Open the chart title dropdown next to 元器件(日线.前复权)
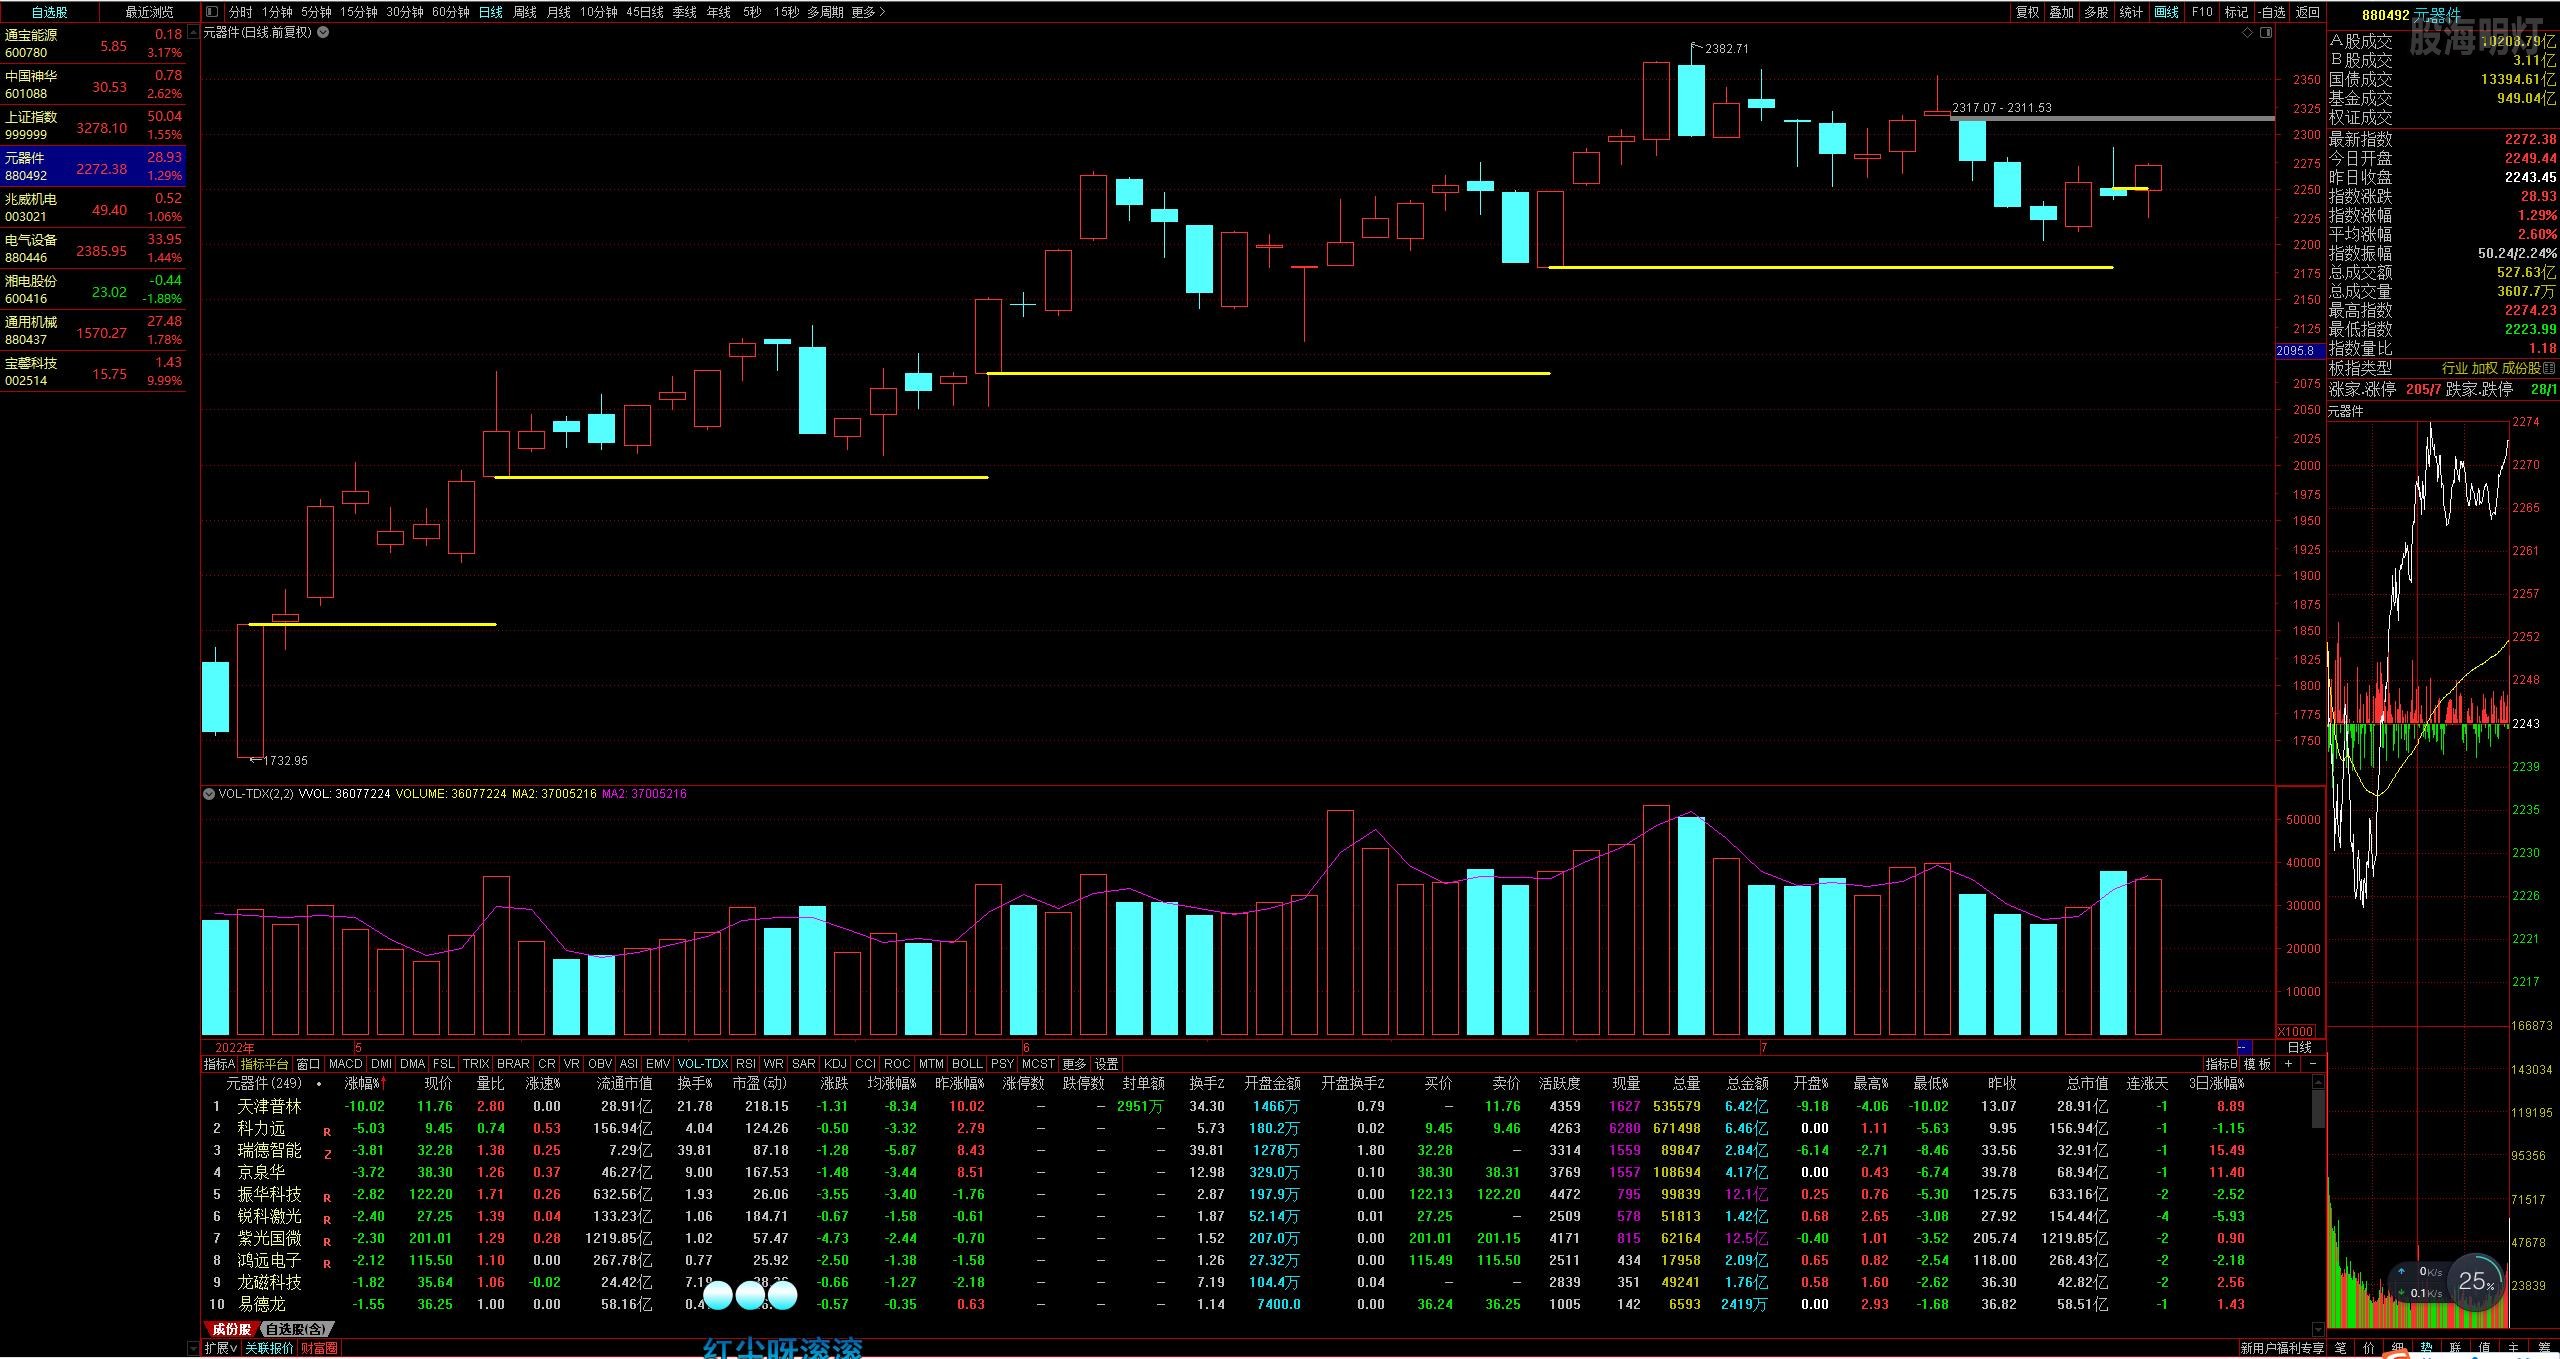Image resolution: width=2560 pixels, height=1359 pixels. pyautogui.click(x=323, y=32)
